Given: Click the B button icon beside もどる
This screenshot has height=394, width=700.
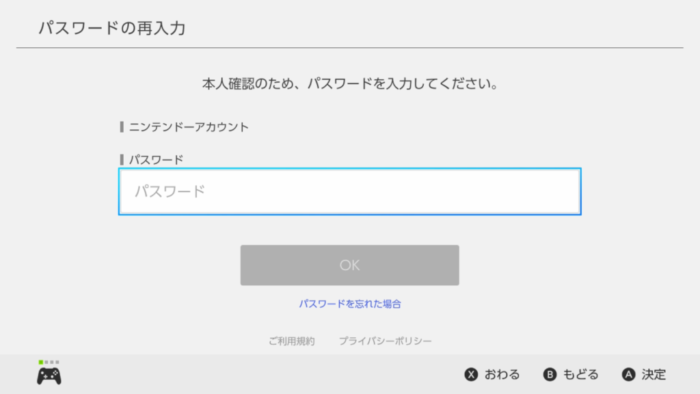Looking at the screenshot, I should coord(550,374).
